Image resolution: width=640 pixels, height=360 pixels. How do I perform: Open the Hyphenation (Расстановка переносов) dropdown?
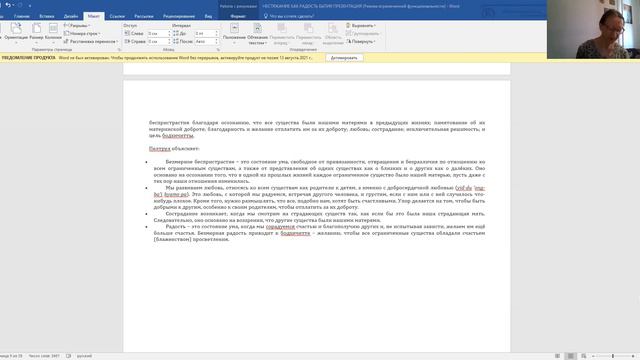pos(91,41)
